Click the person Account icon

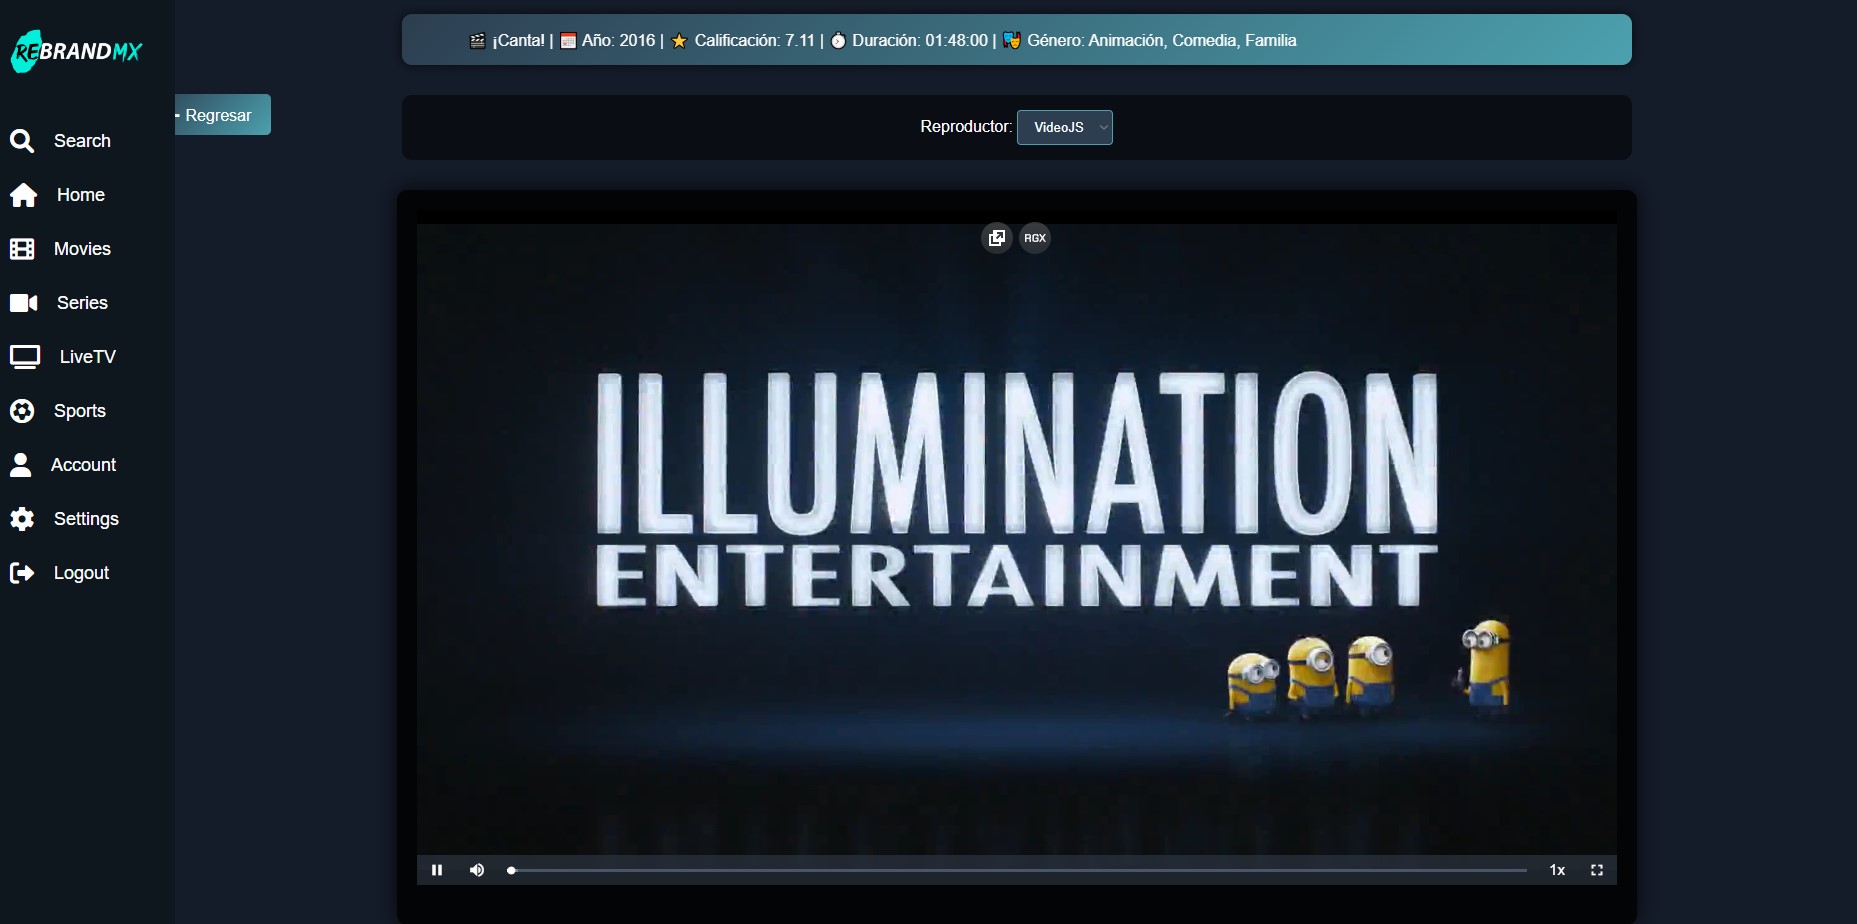coord(21,464)
